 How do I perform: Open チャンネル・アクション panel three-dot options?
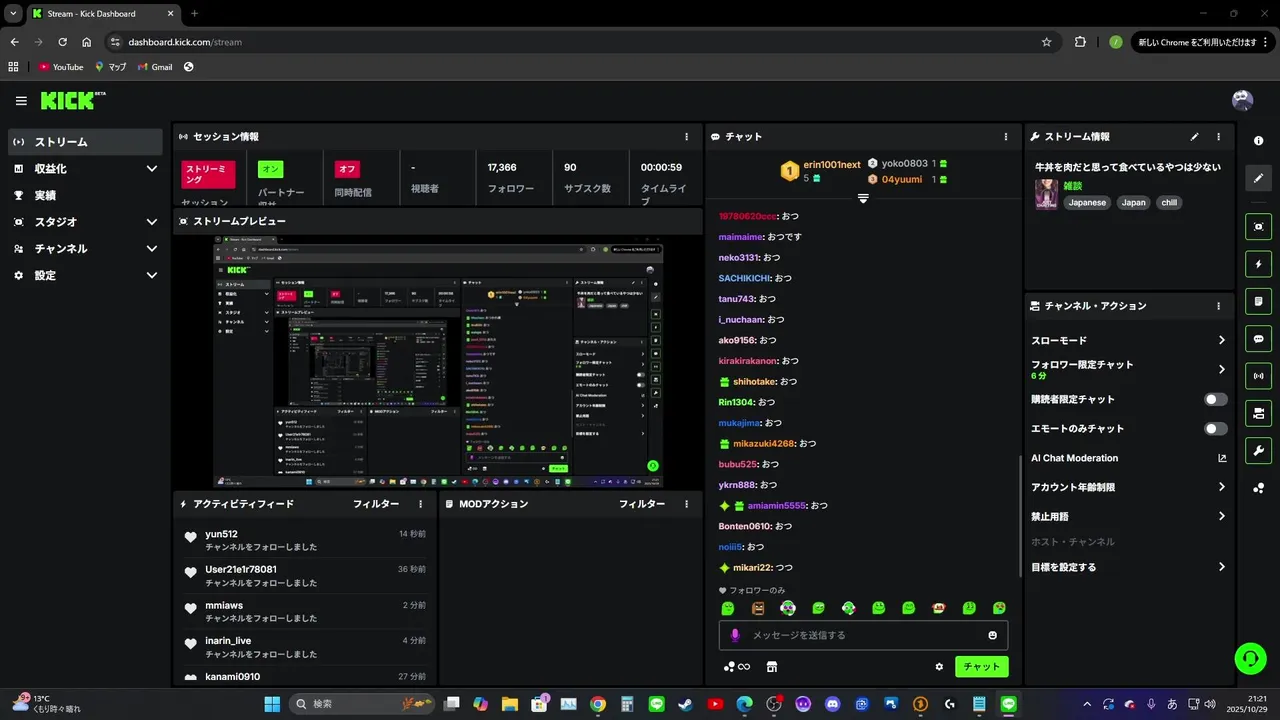click(x=1218, y=306)
